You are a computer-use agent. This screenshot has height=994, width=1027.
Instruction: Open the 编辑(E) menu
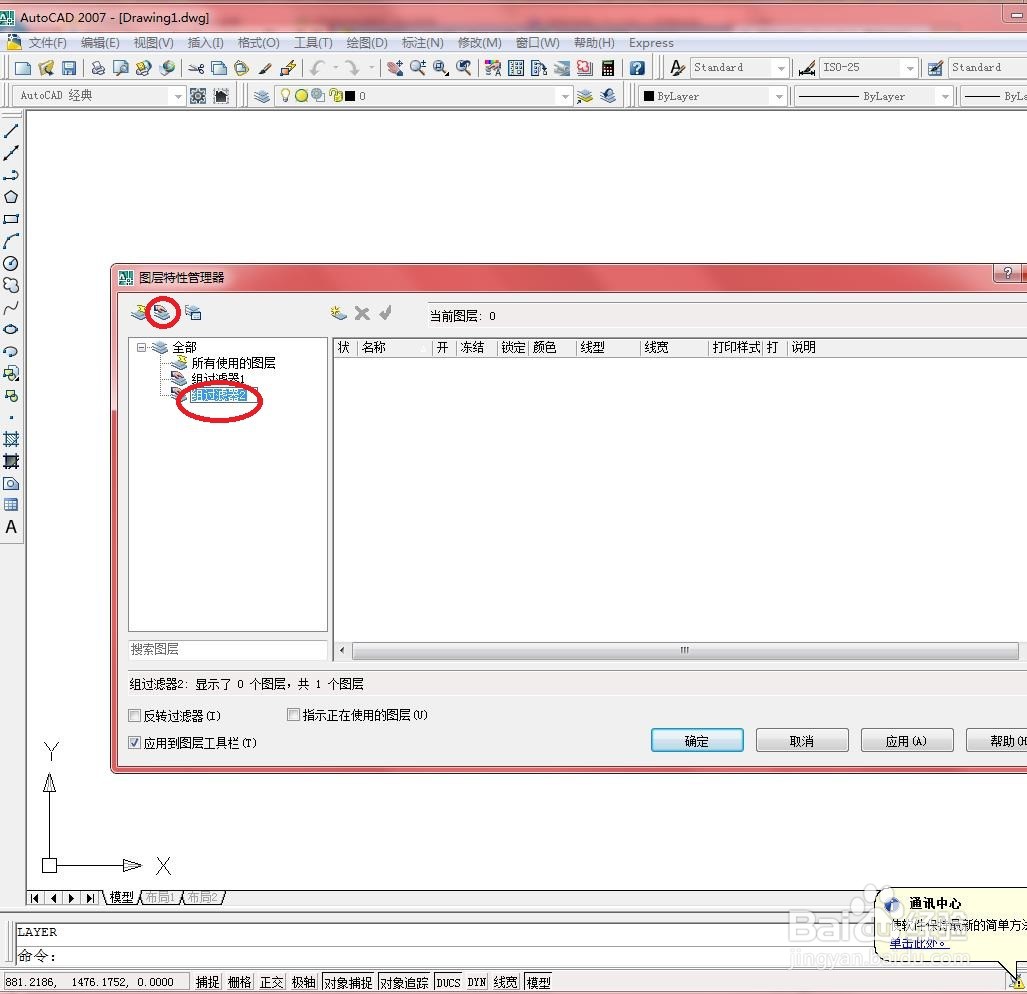100,43
